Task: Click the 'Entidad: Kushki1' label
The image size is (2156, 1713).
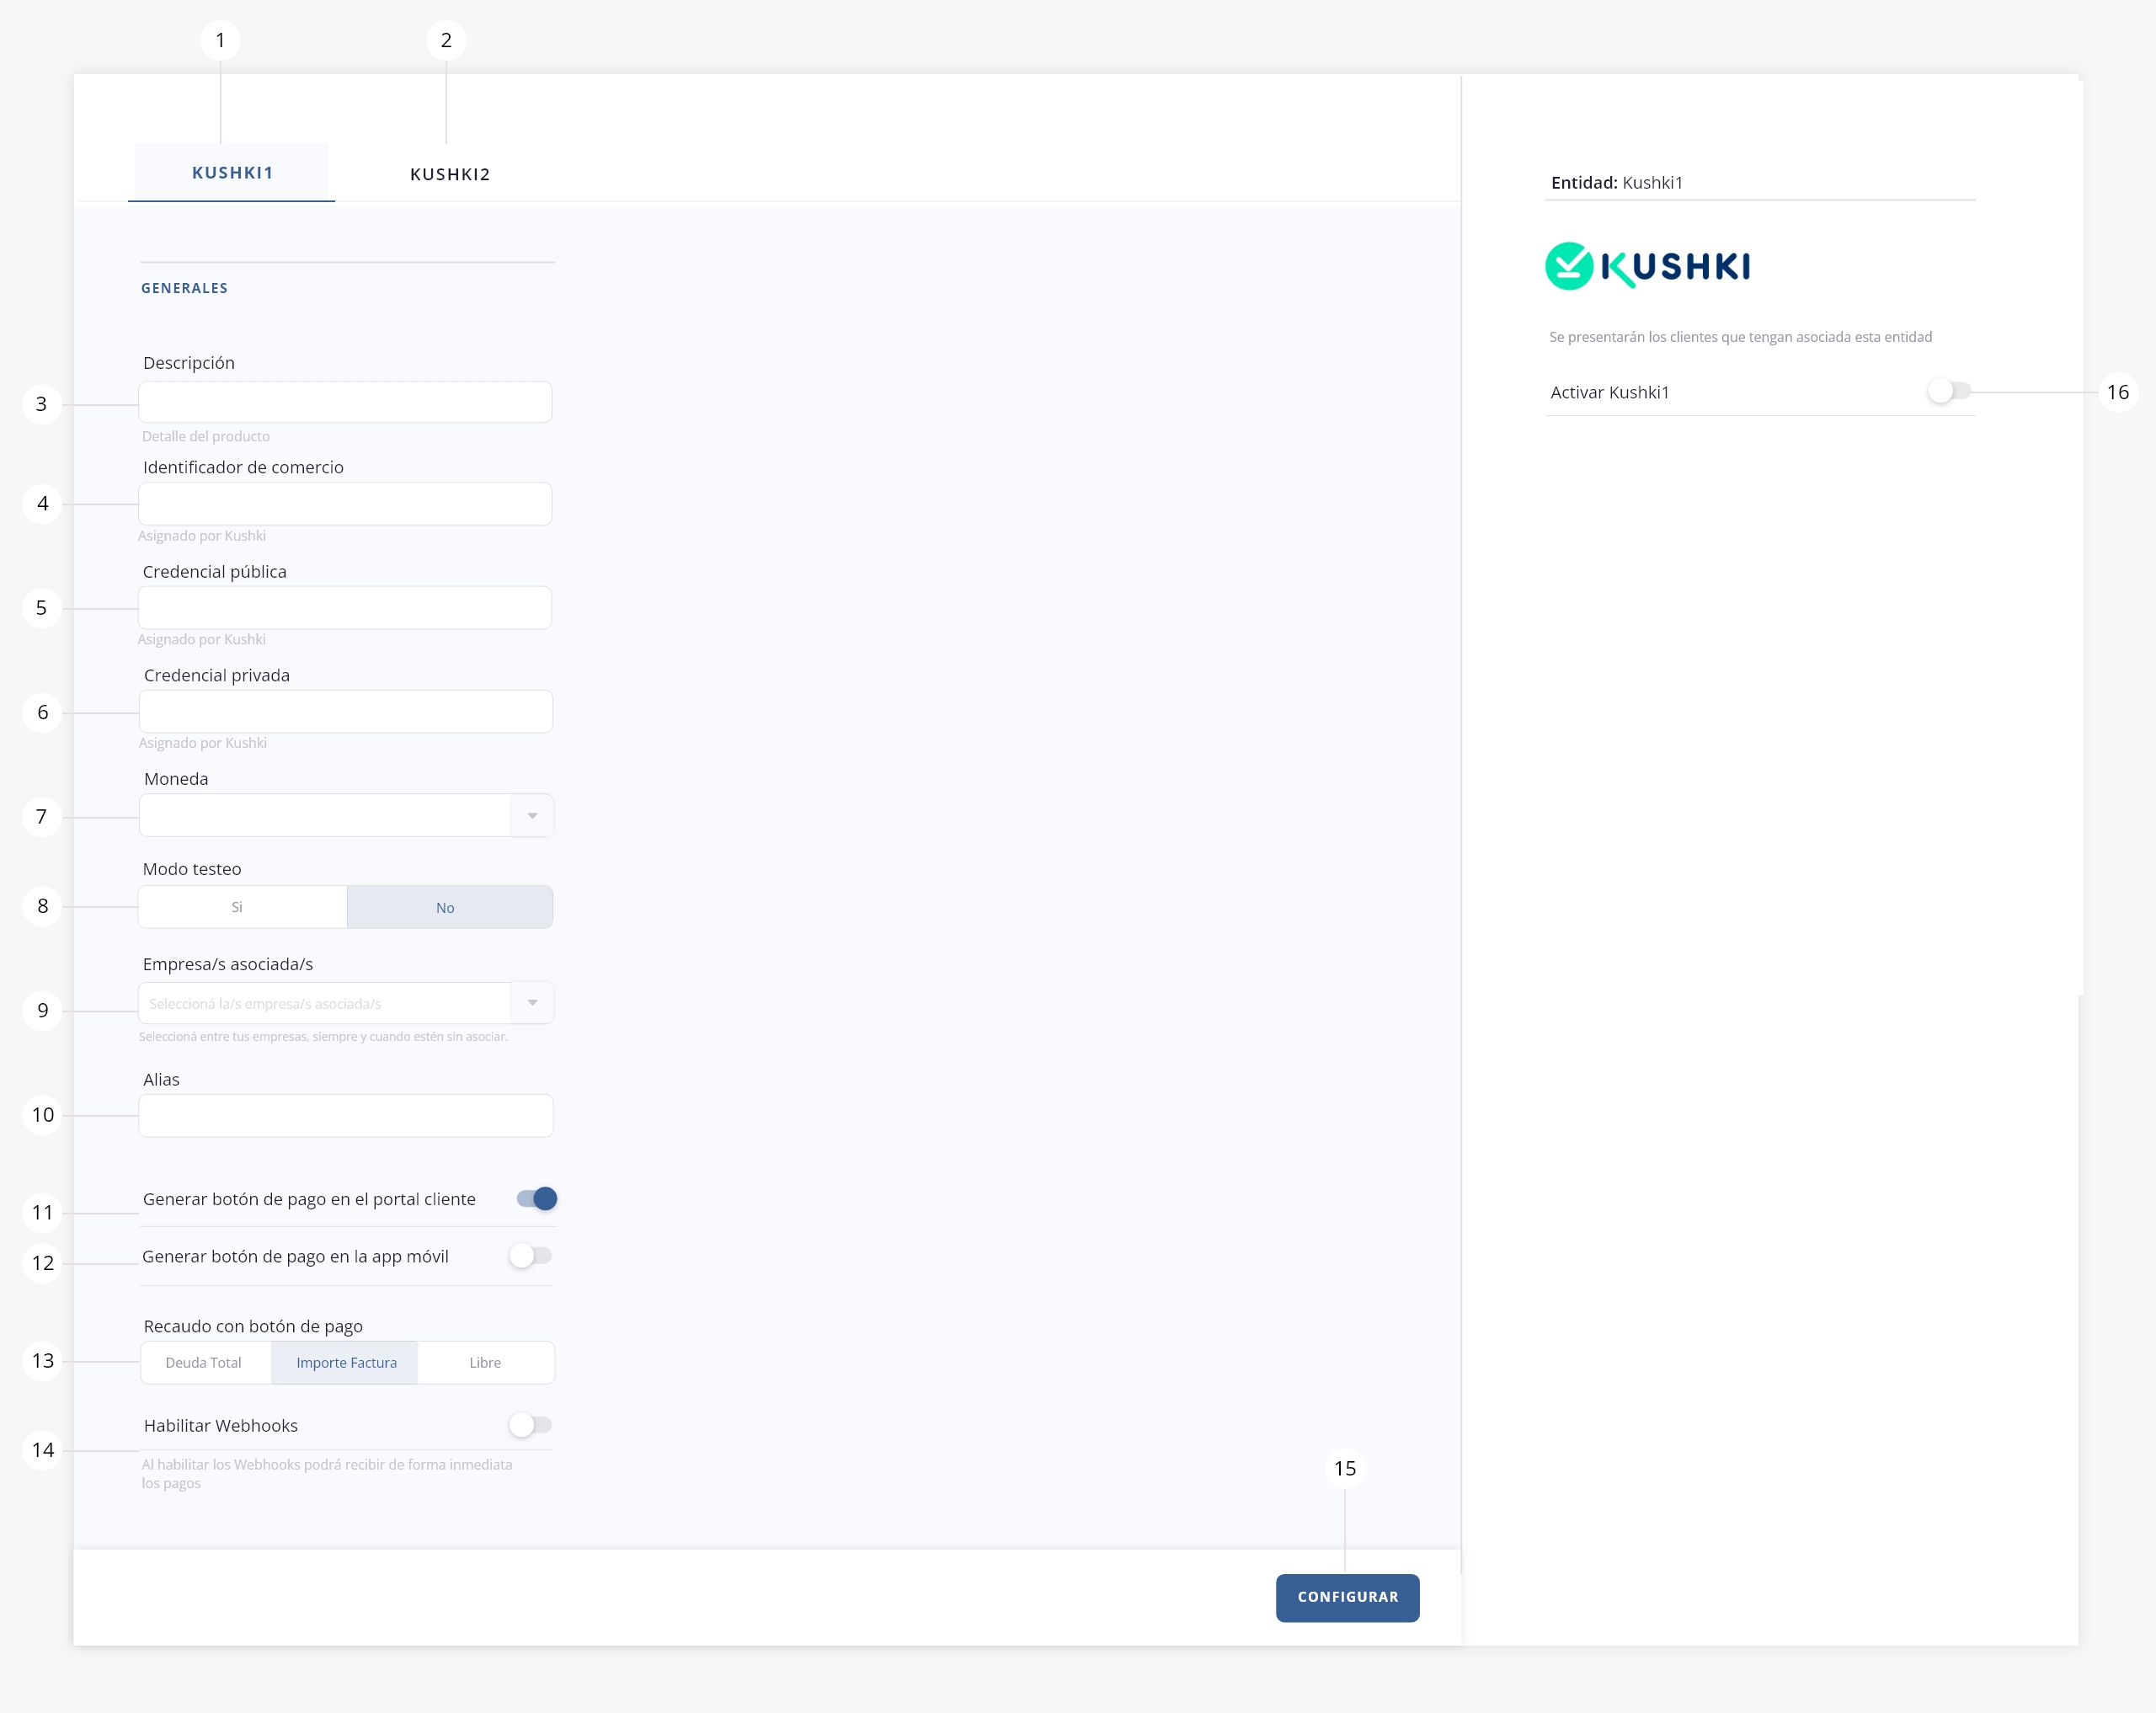Action: click(1617, 182)
